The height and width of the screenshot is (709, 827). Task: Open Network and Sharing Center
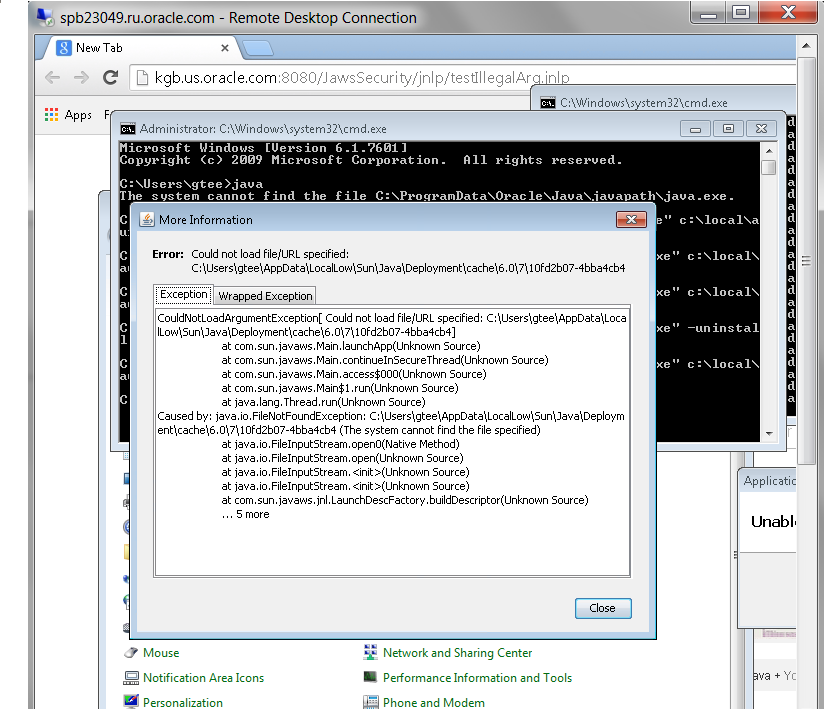(457, 653)
